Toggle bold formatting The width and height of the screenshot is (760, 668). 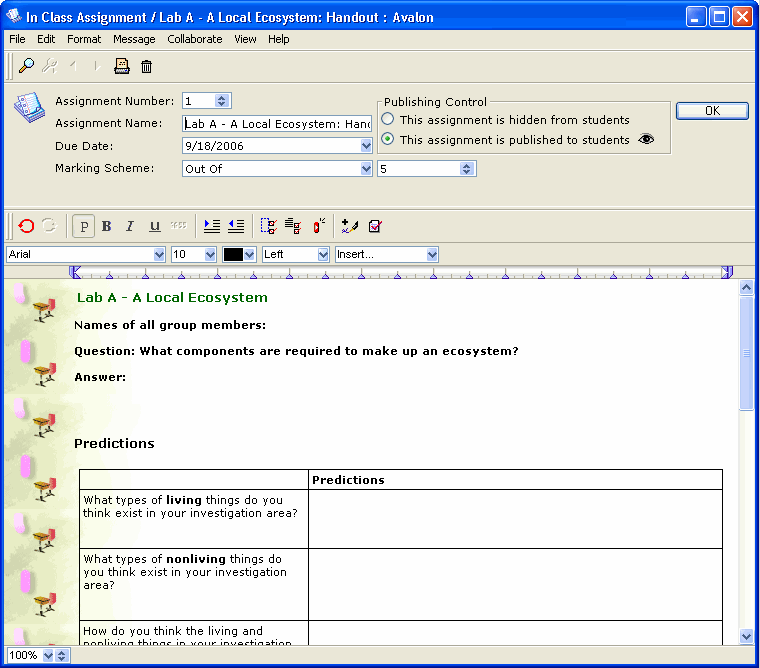(x=107, y=226)
